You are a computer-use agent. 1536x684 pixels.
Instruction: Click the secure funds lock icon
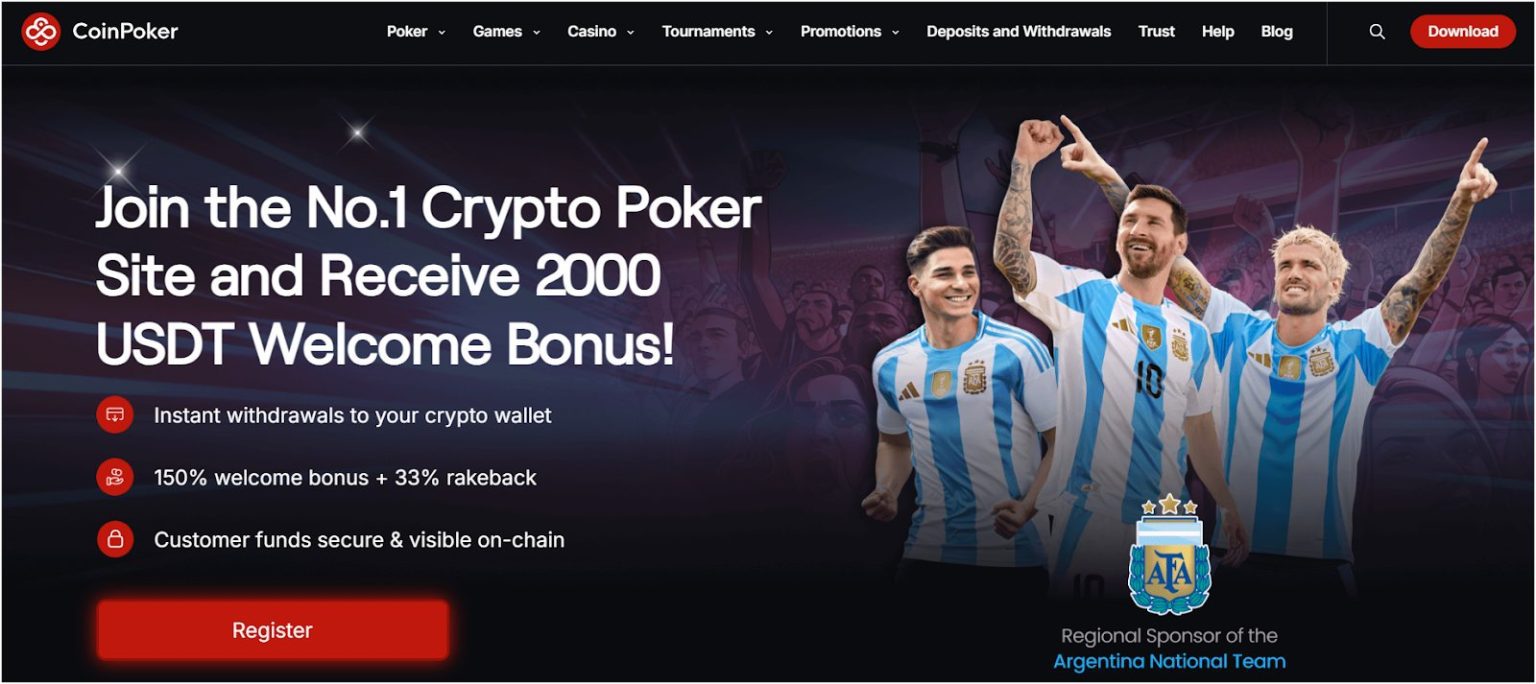[x=115, y=540]
